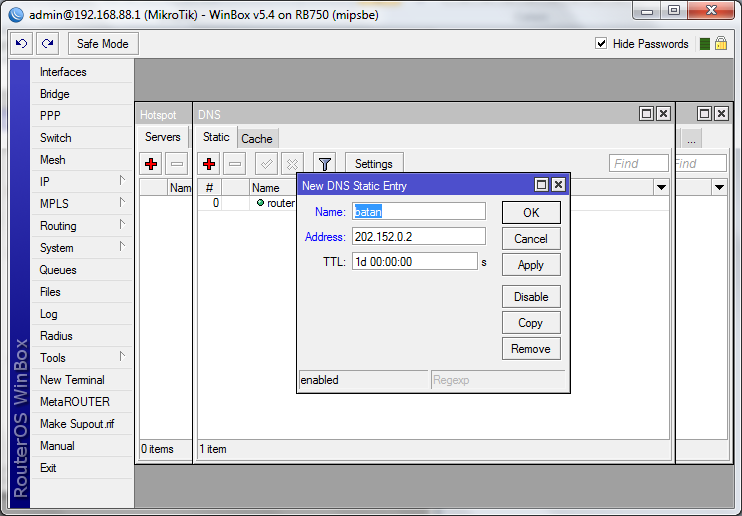Maximize the DNS window
The width and height of the screenshot is (742, 516).
point(646,114)
